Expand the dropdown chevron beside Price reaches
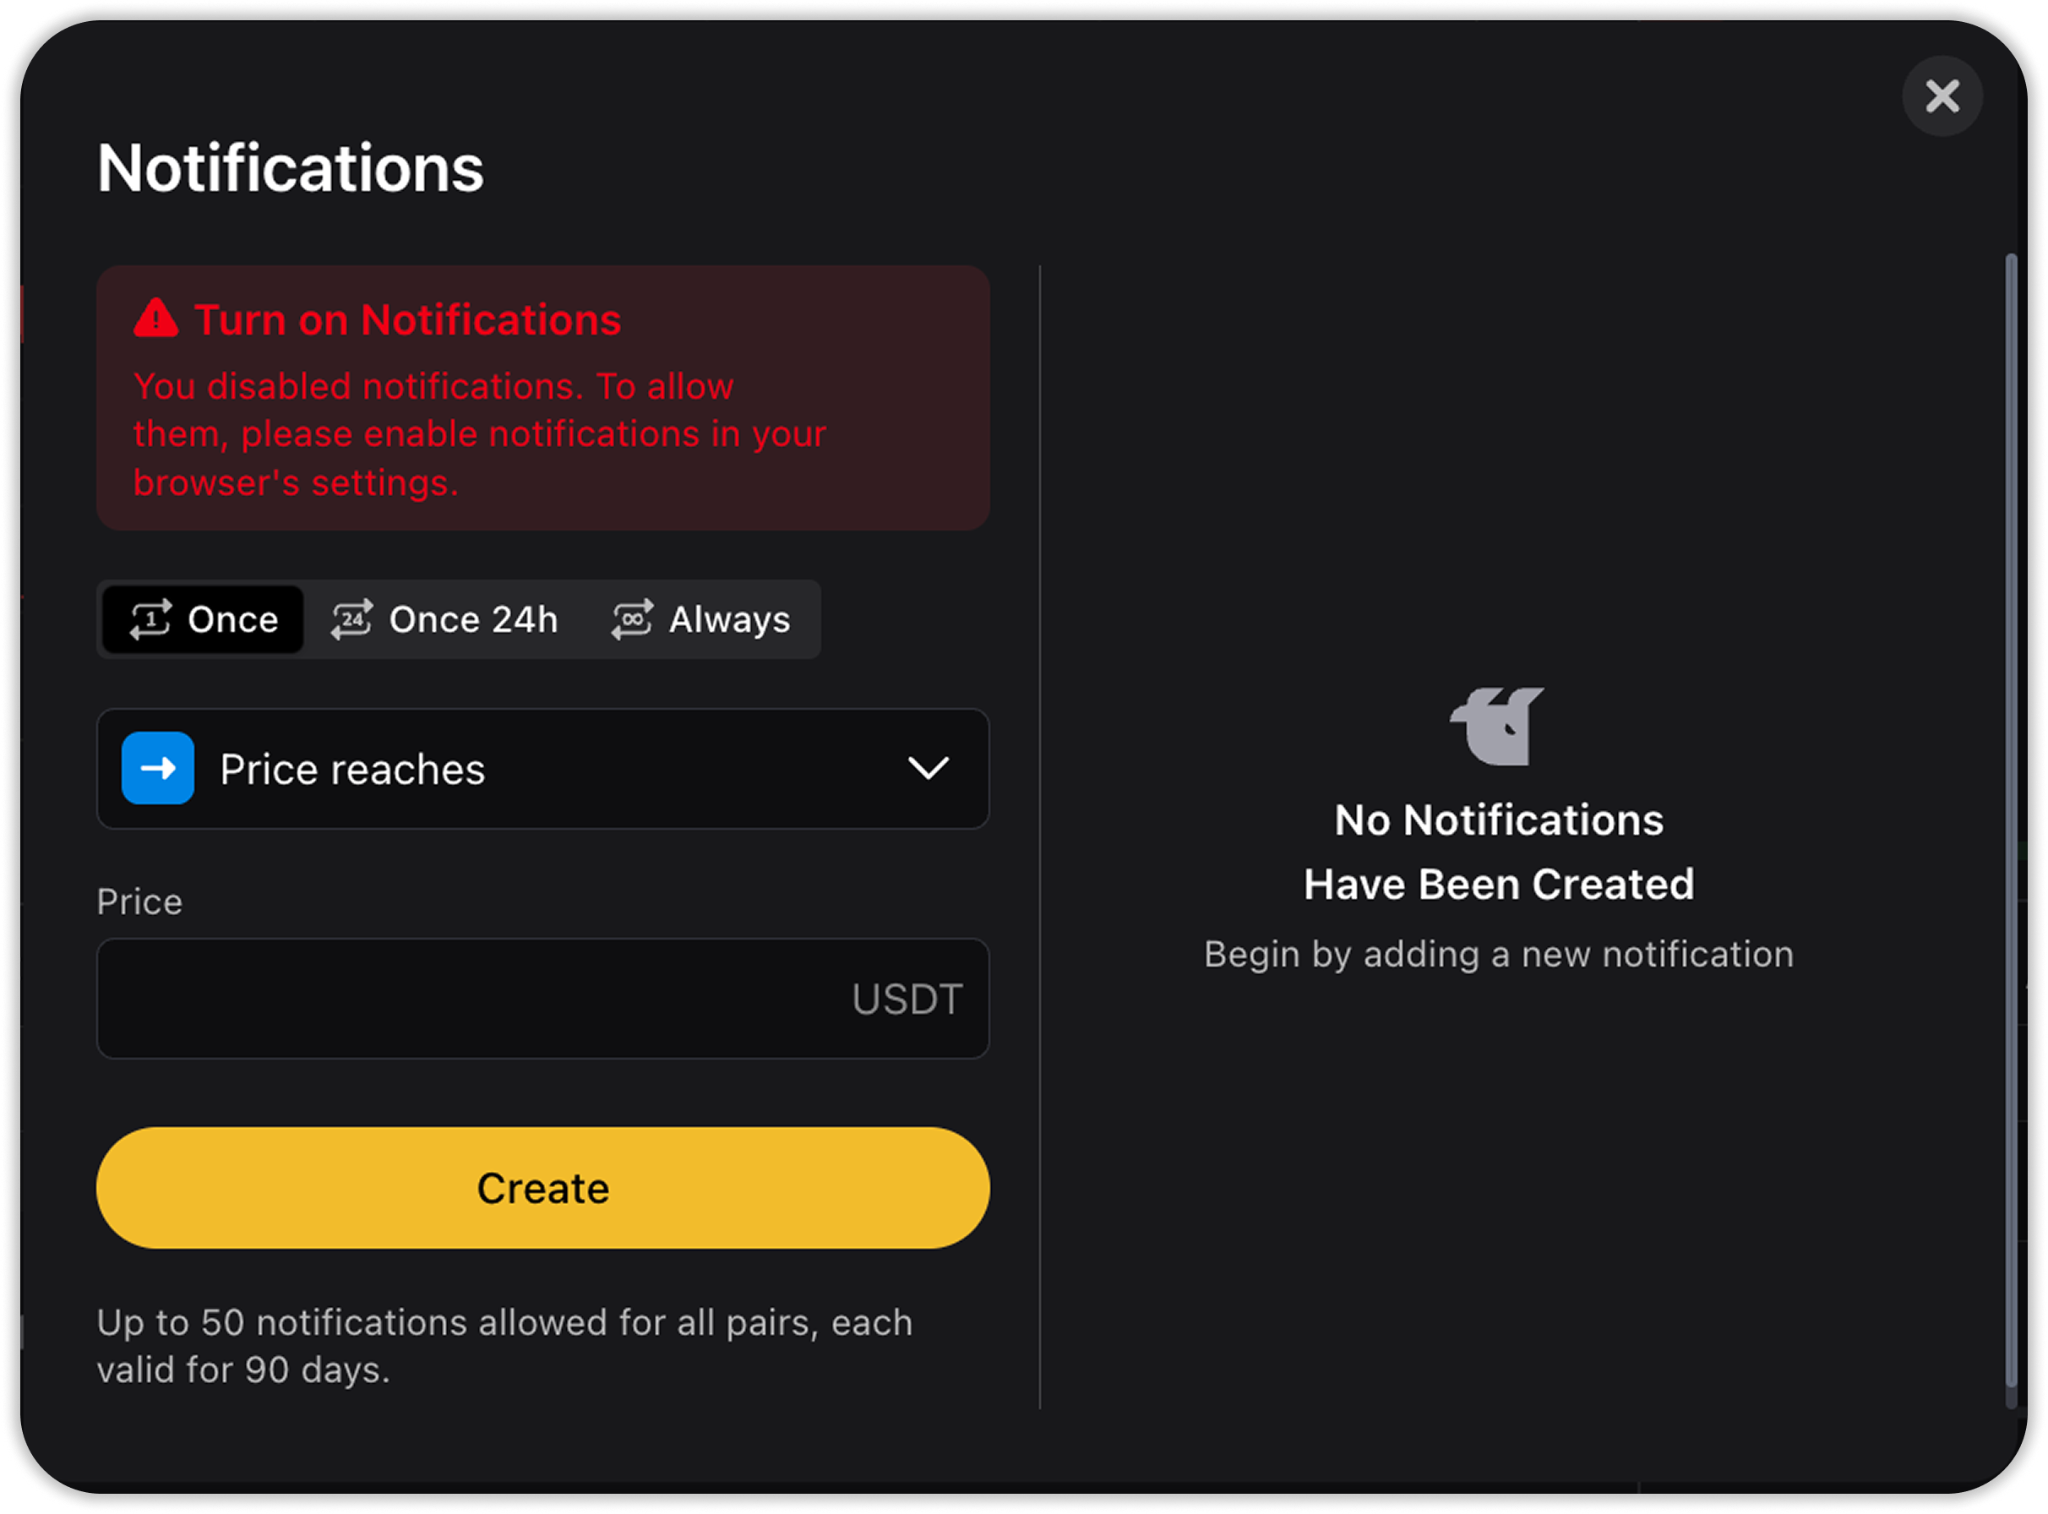 pos(928,768)
